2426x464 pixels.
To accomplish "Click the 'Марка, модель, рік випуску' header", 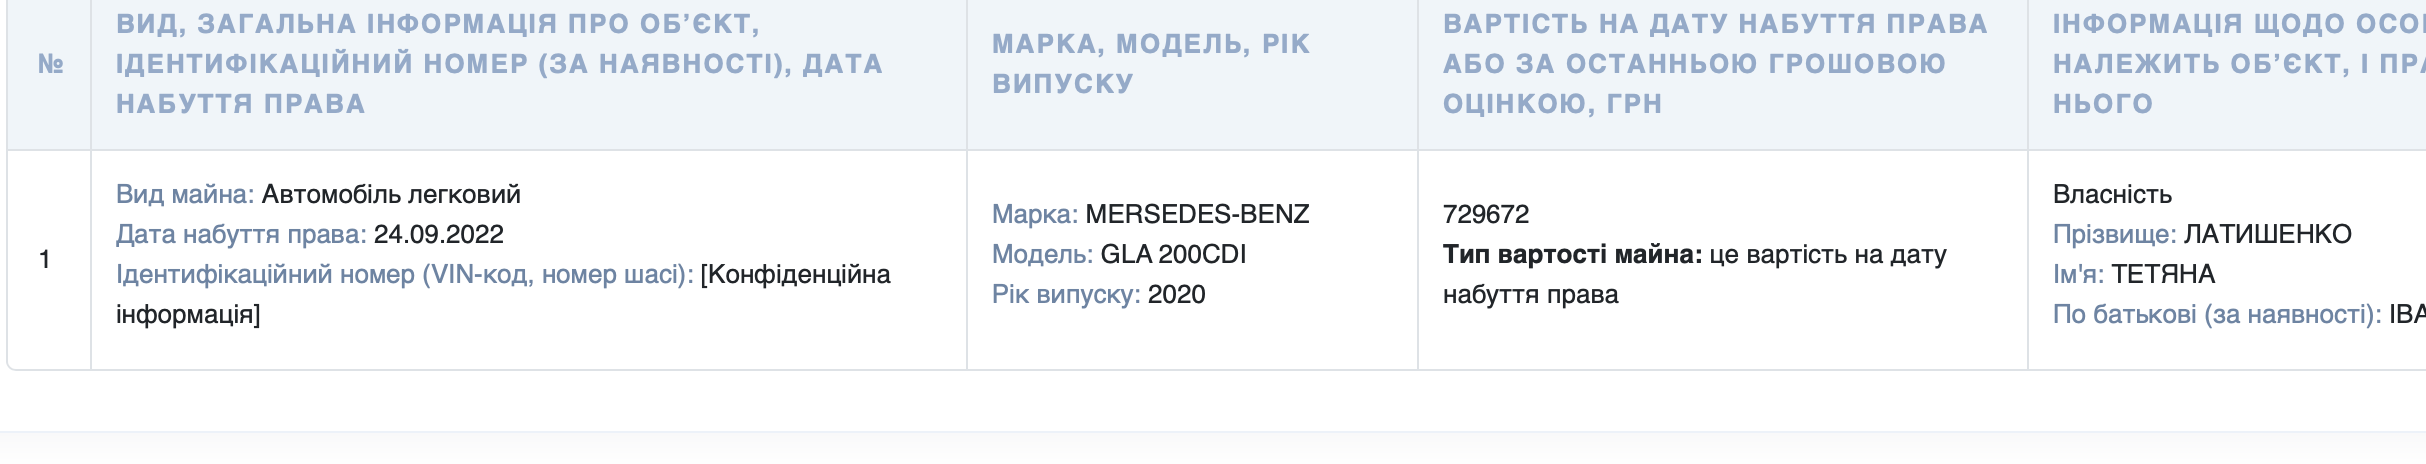I will point(1151,64).
